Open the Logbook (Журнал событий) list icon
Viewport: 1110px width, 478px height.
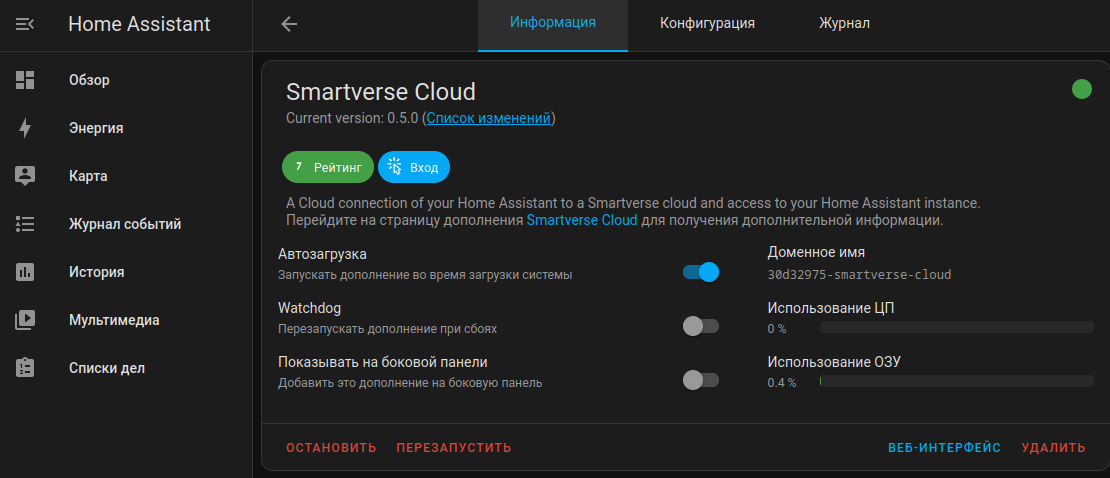[25, 224]
